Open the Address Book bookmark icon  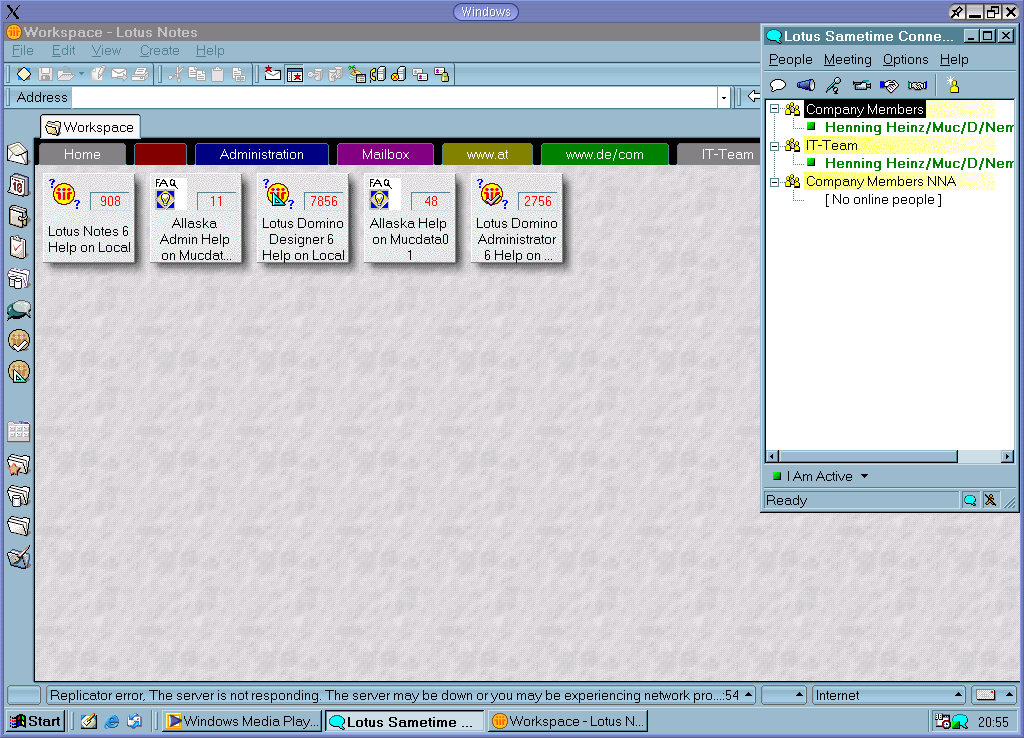click(x=18, y=216)
